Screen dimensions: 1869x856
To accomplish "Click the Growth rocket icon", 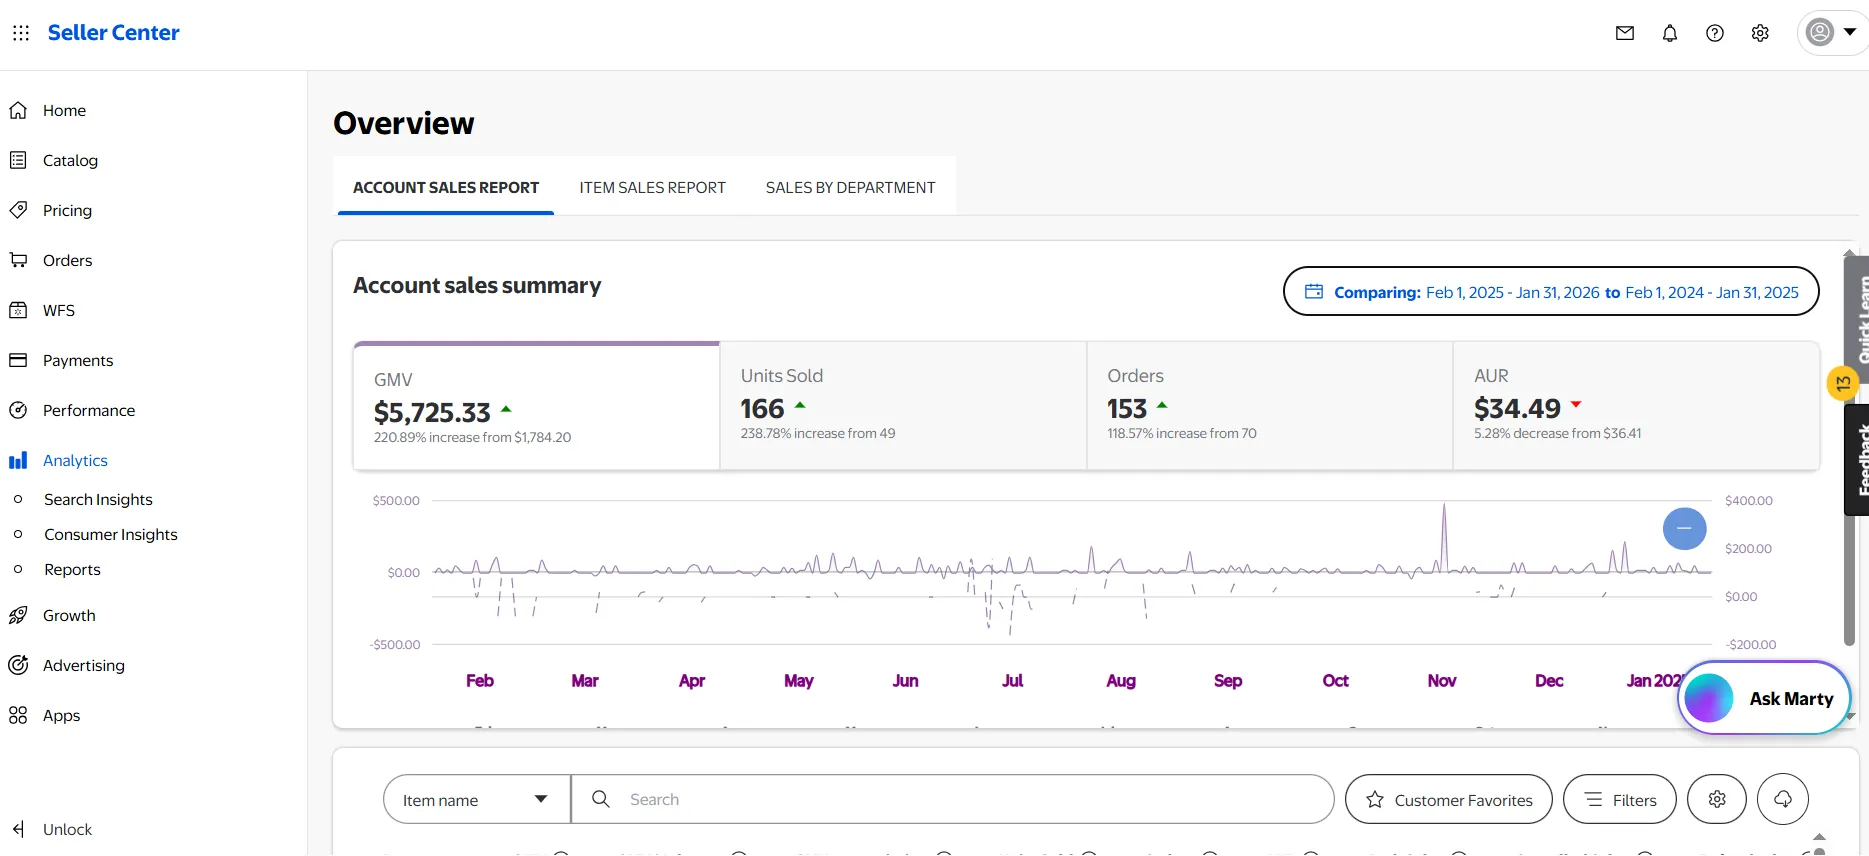I will [18, 615].
